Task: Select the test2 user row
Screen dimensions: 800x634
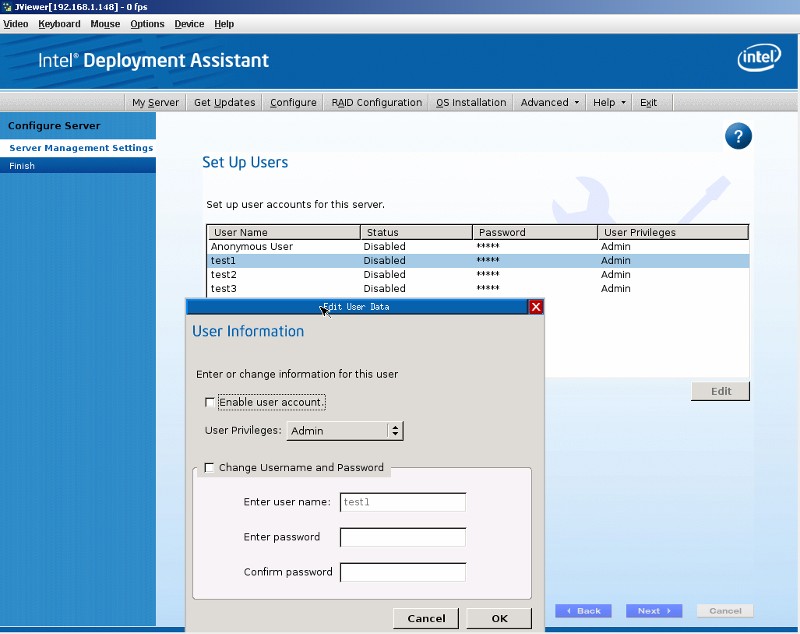Action: pyautogui.click(x=478, y=274)
